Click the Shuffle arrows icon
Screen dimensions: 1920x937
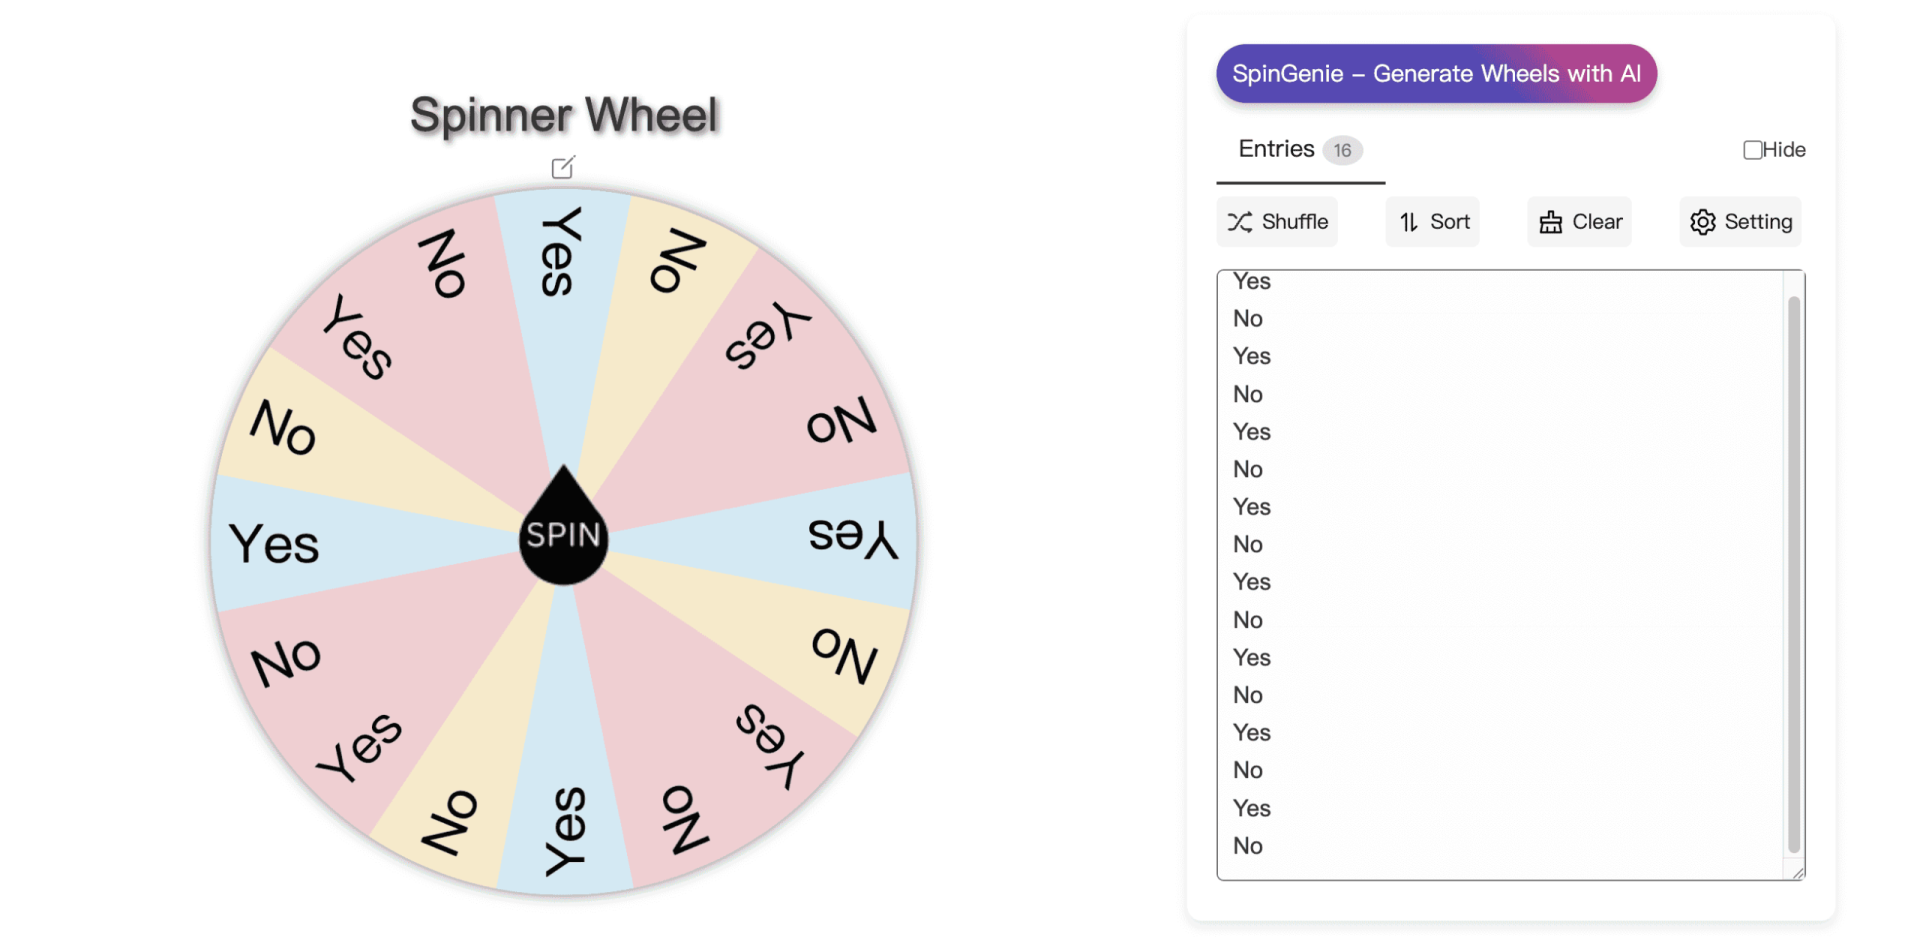[1240, 222]
